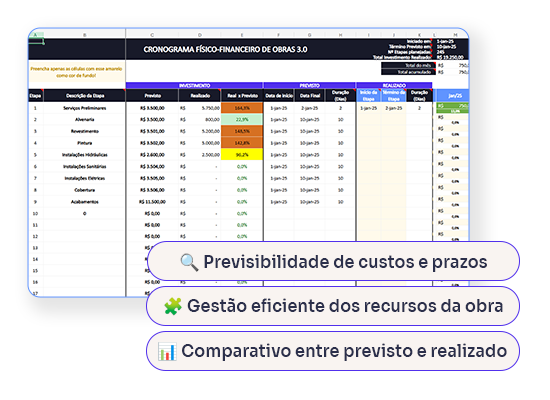Screen dimensions: 550x400
Task: Select the 'R$ 2.600,00' Previsto cell
Action: click(152, 155)
